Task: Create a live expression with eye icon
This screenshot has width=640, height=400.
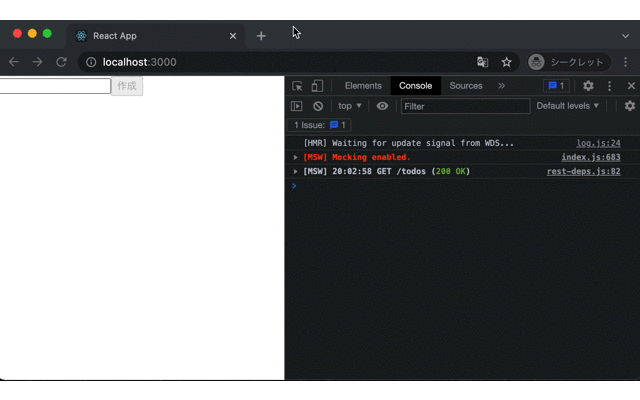Action: 382,106
